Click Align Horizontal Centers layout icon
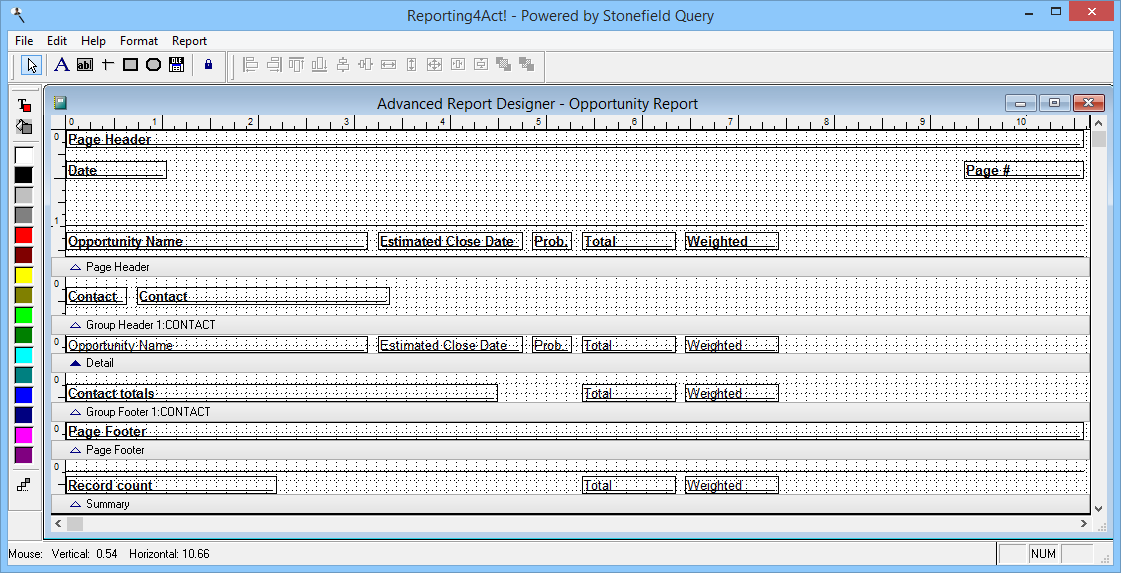 coord(365,64)
